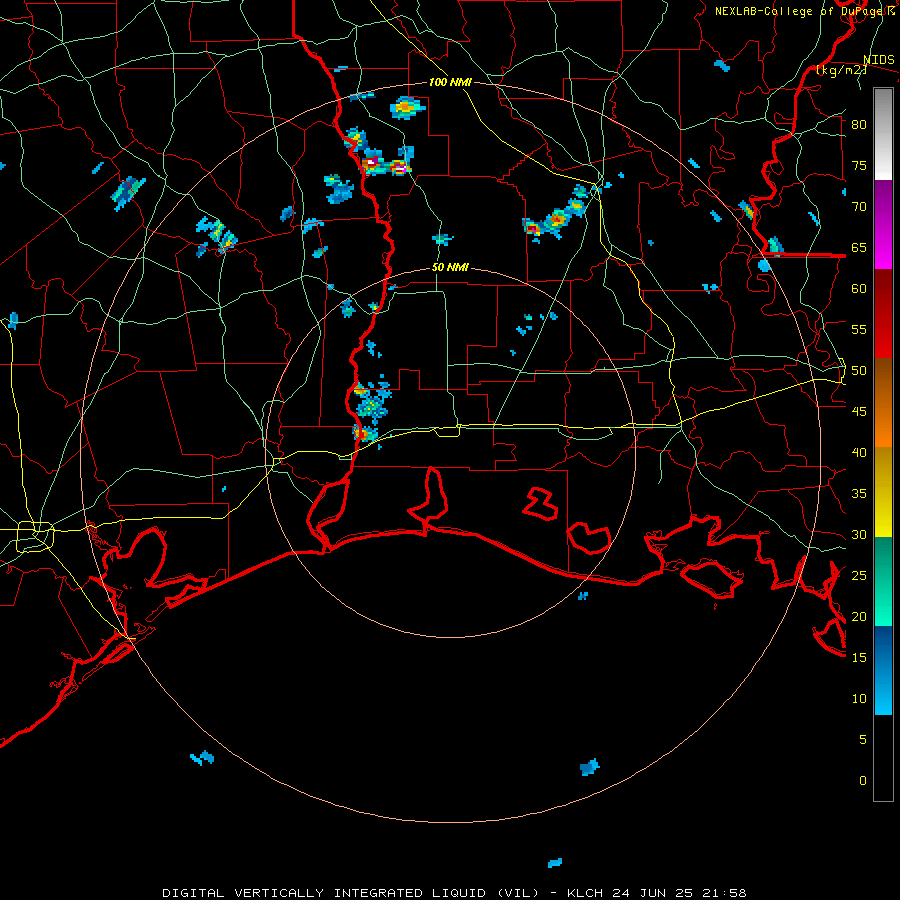Click the 100 NMI range ring label
Screen dimensions: 900x900
point(450,82)
